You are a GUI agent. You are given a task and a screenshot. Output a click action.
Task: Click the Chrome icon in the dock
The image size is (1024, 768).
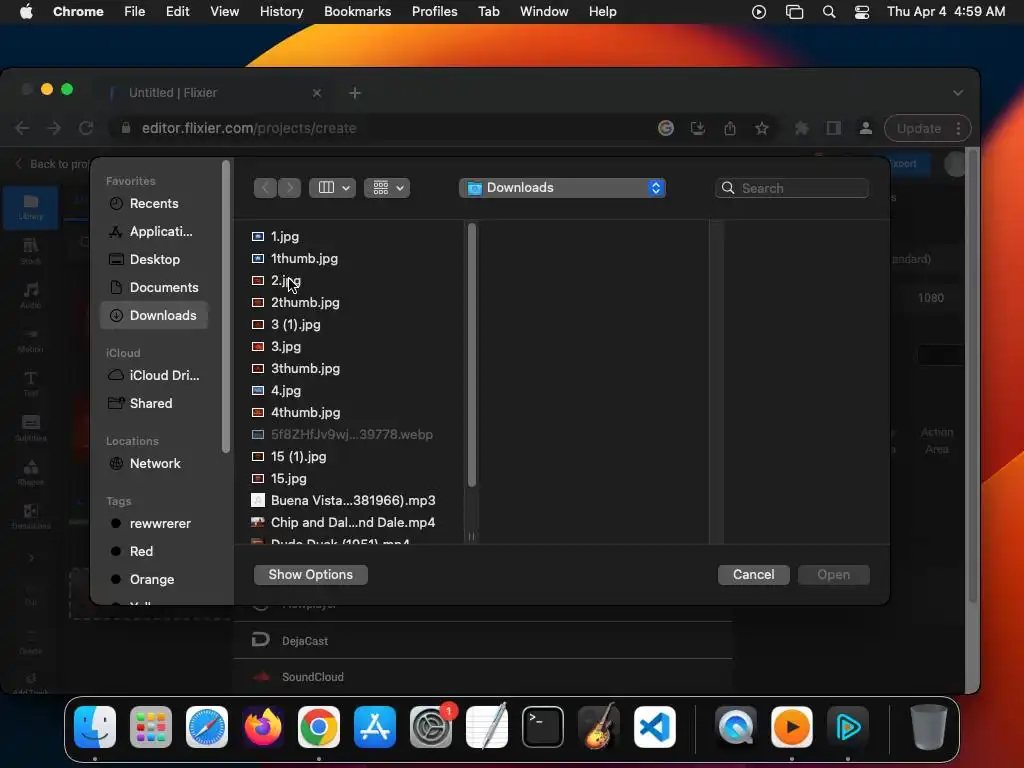pos(319,727)
